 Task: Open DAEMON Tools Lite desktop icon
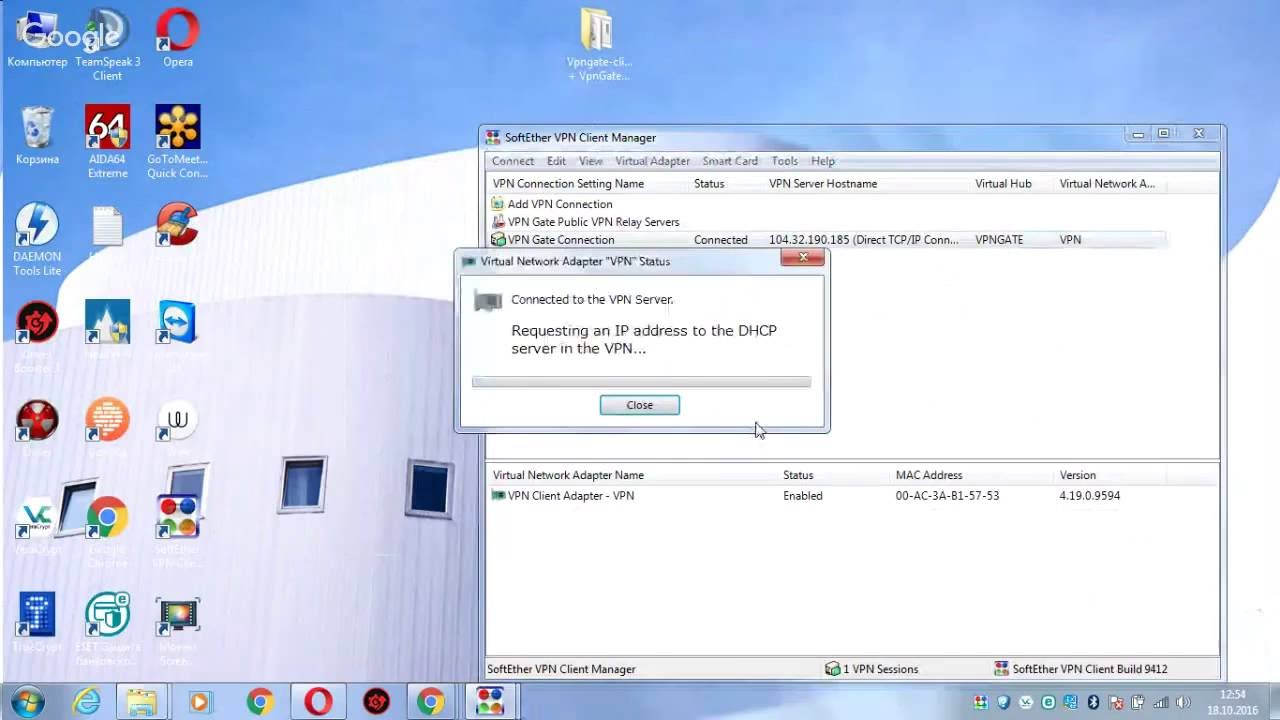click(37, 240)
